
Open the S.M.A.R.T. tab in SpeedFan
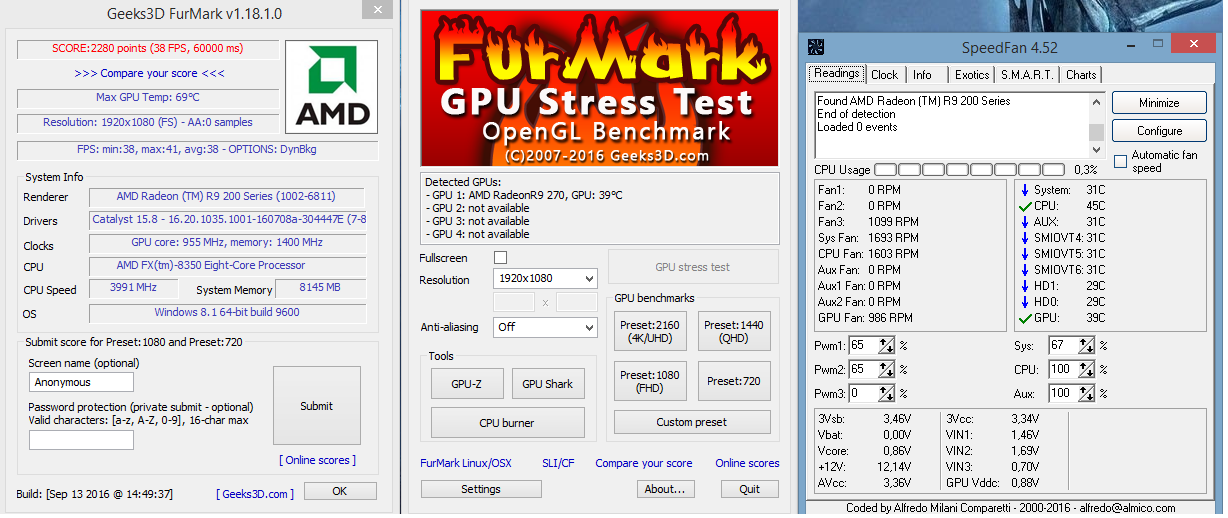[x=1027, y=75]
